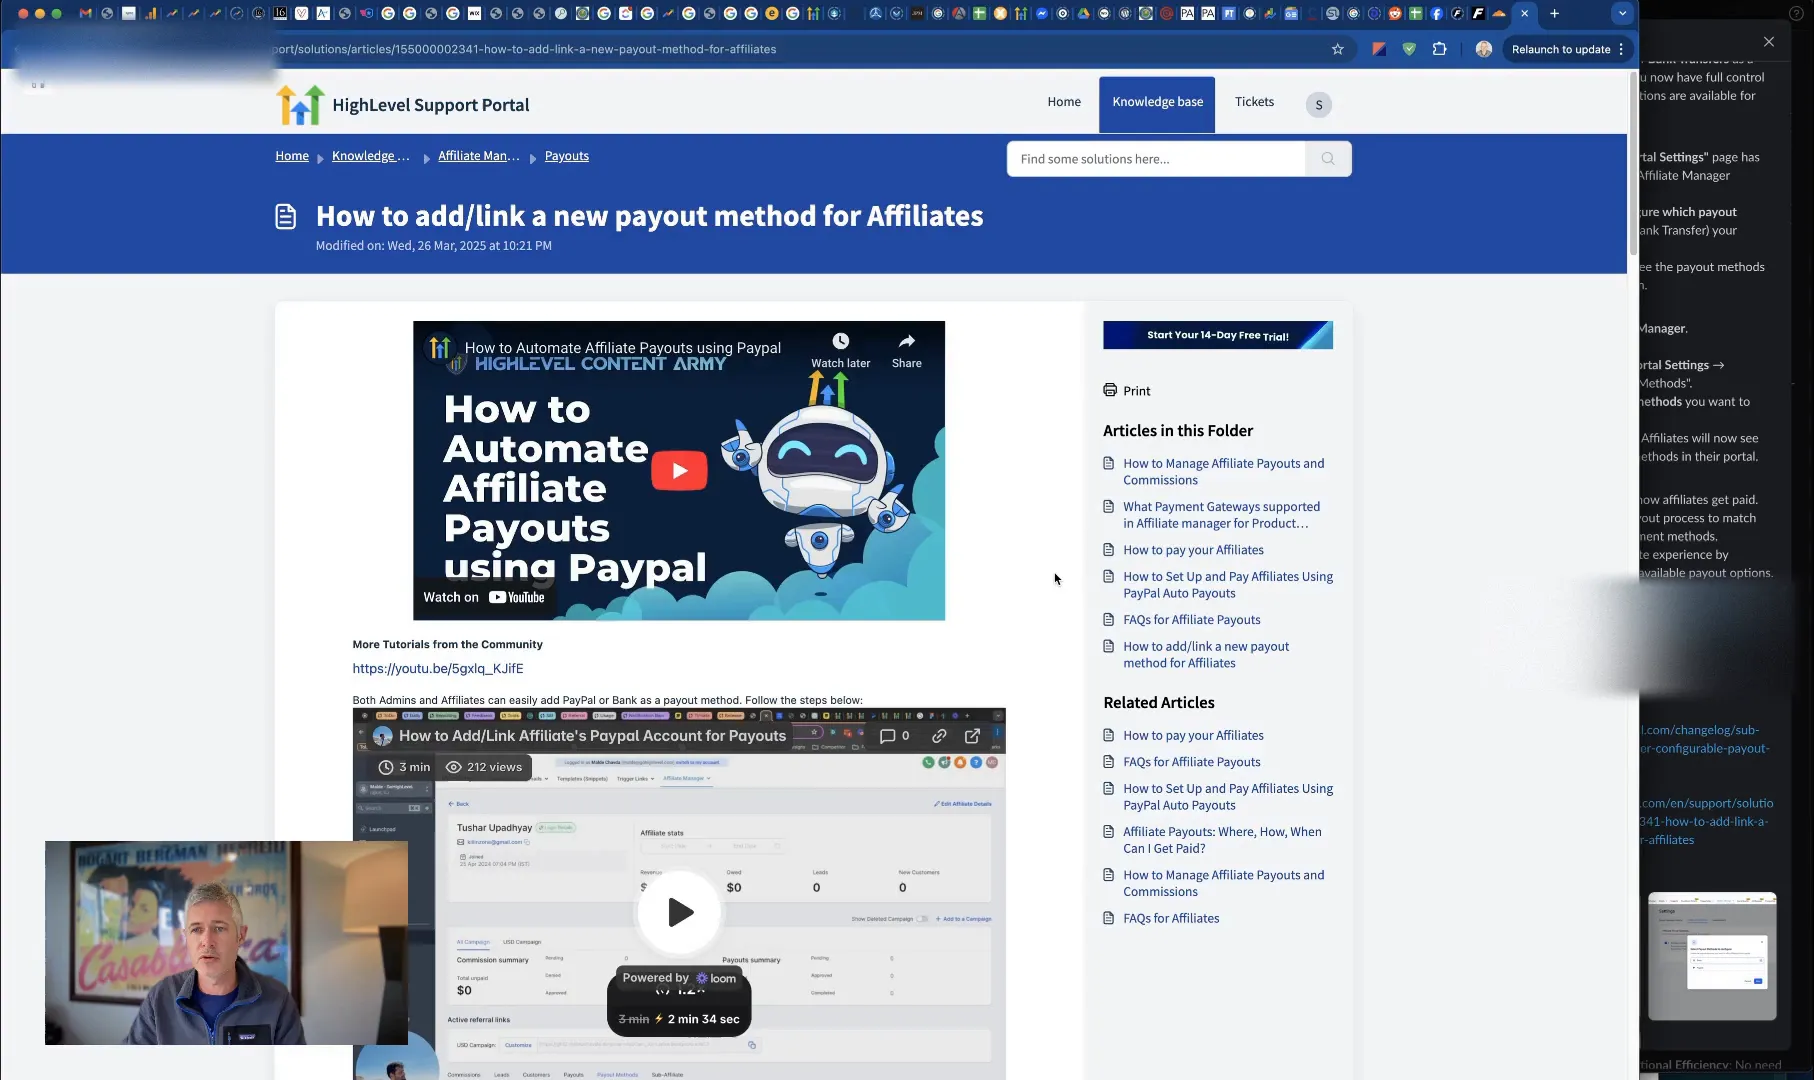Open FAQs for Affiliates related article
The image size is (1814, 1080).
(1171, 918)
